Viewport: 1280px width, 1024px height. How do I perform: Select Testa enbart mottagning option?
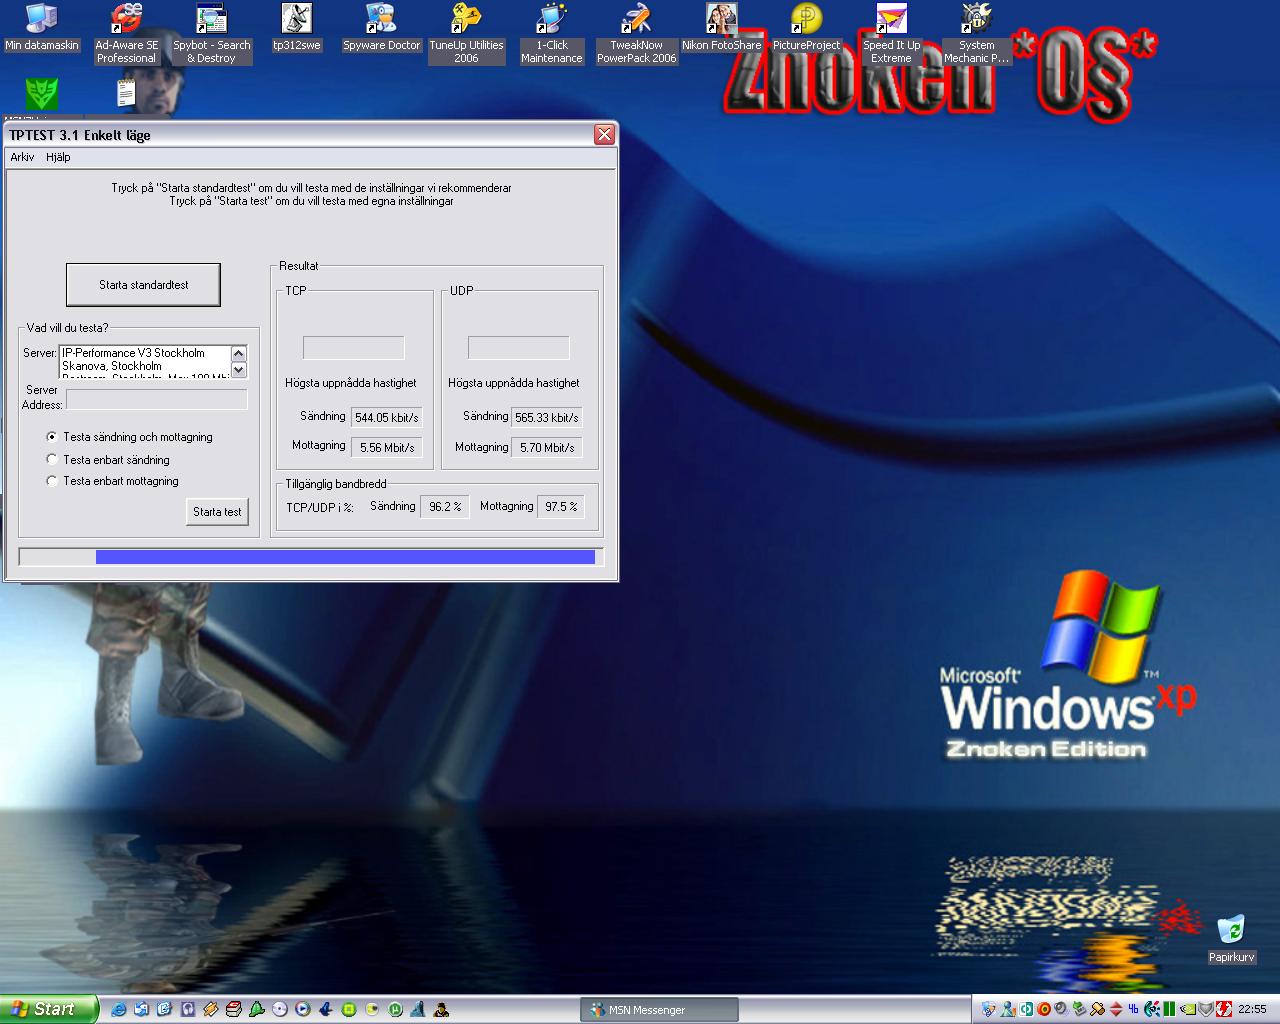pos(113,481)
